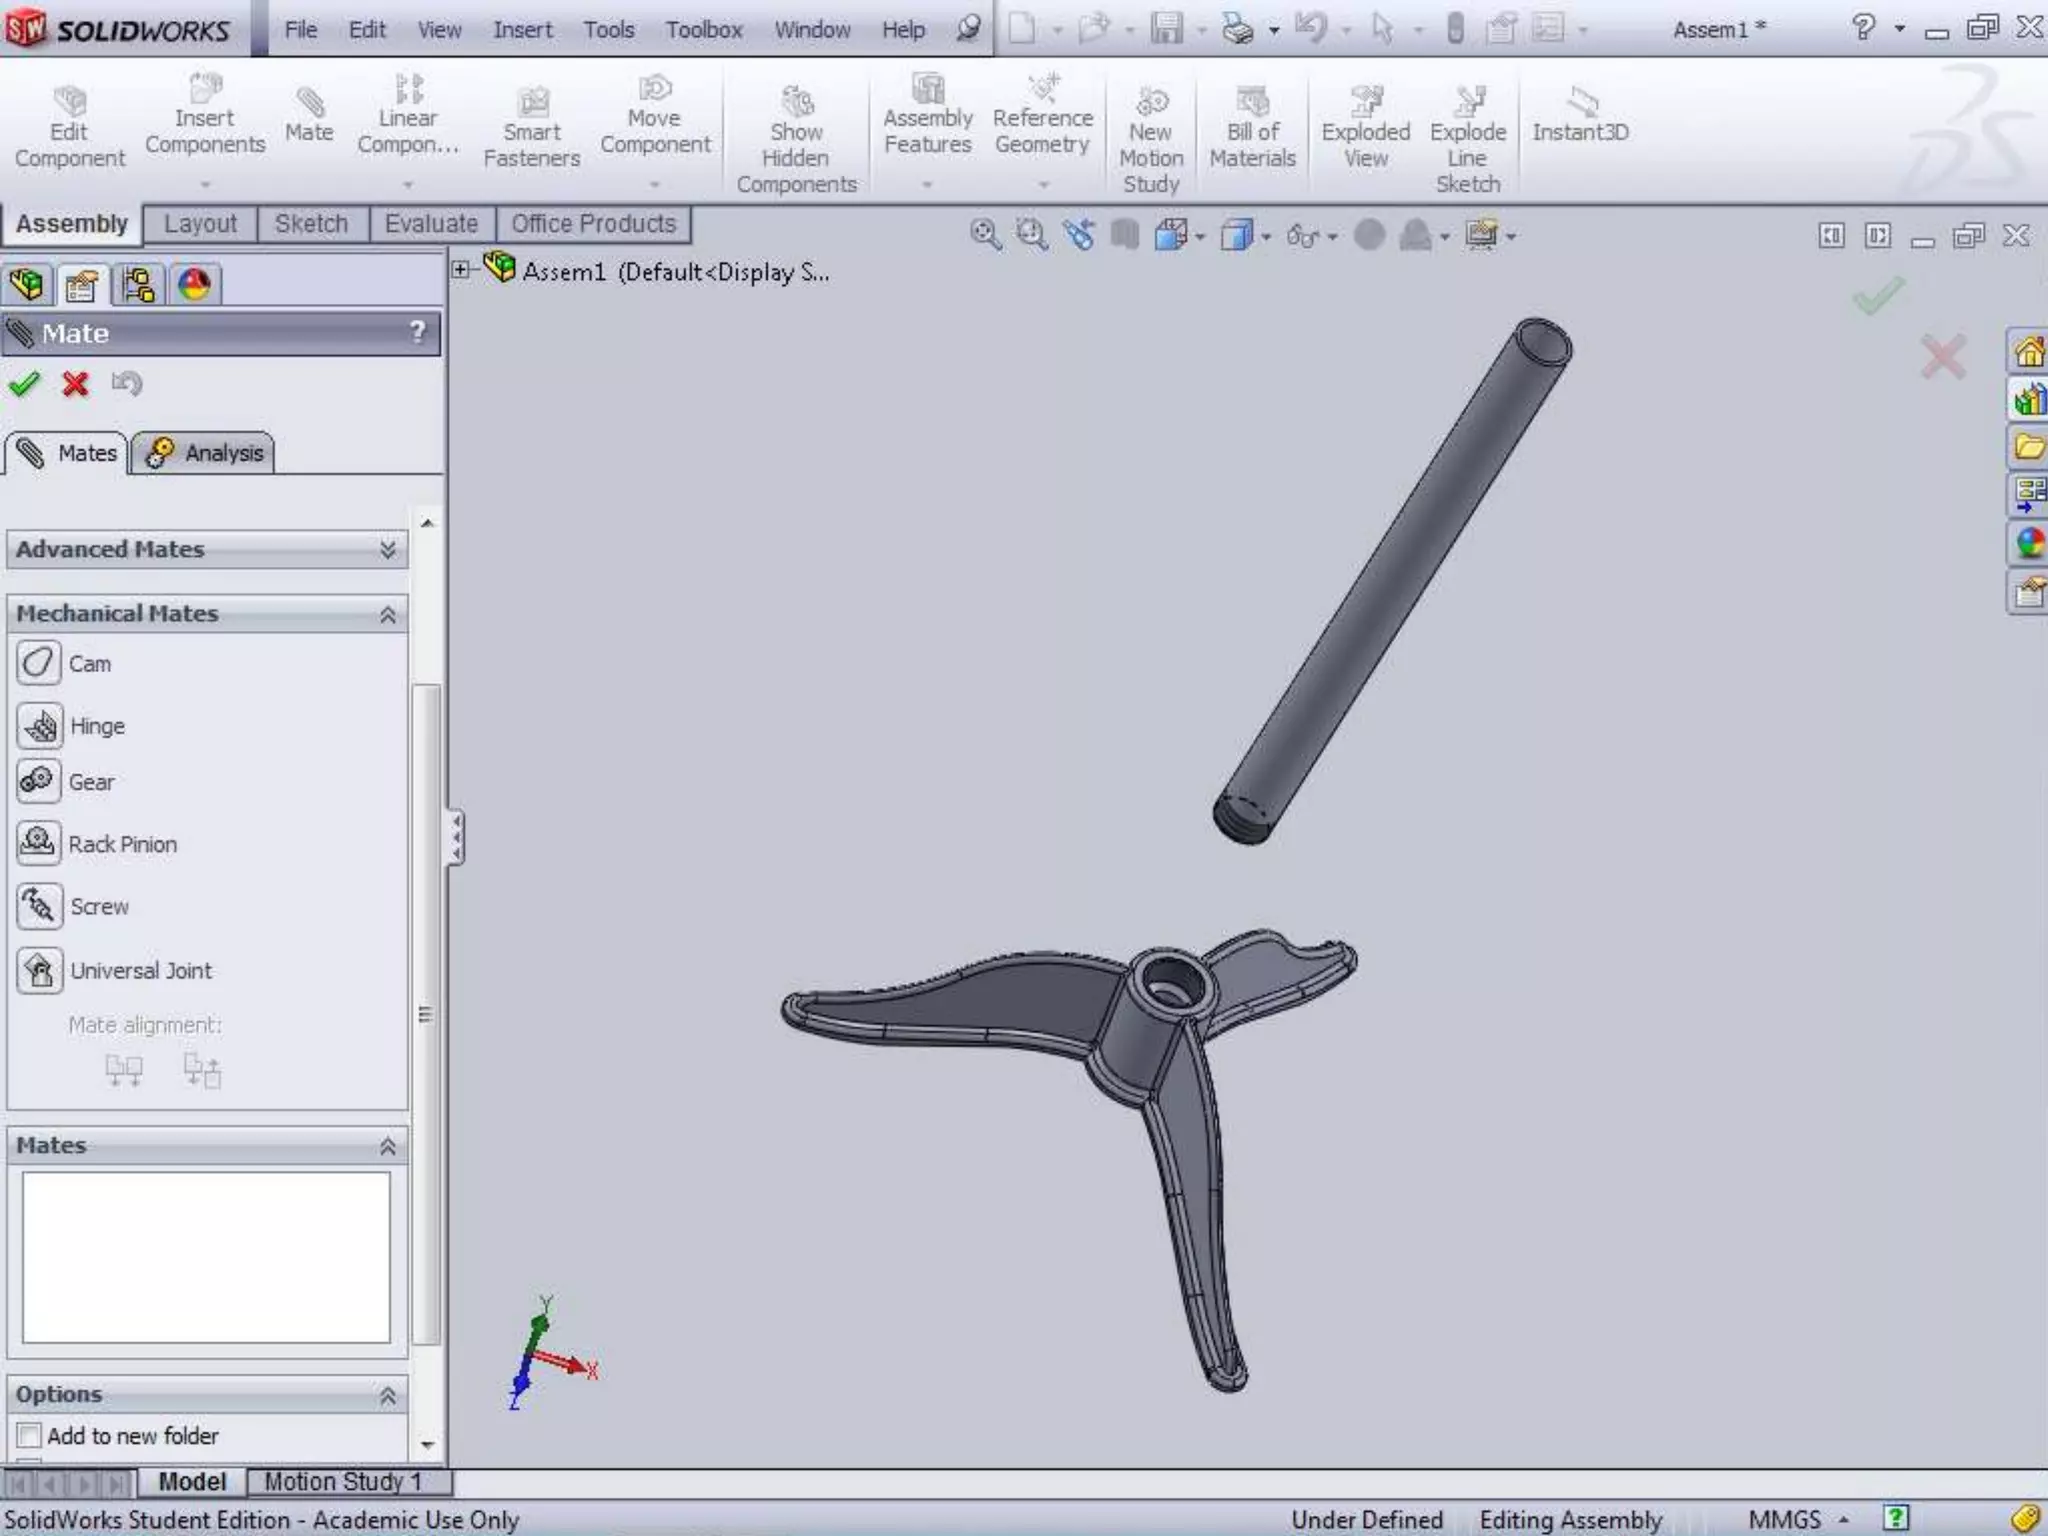Screen dimensions: 2048x1536
Task: Expand the Advanced Mates section
Action: (387, 549)
